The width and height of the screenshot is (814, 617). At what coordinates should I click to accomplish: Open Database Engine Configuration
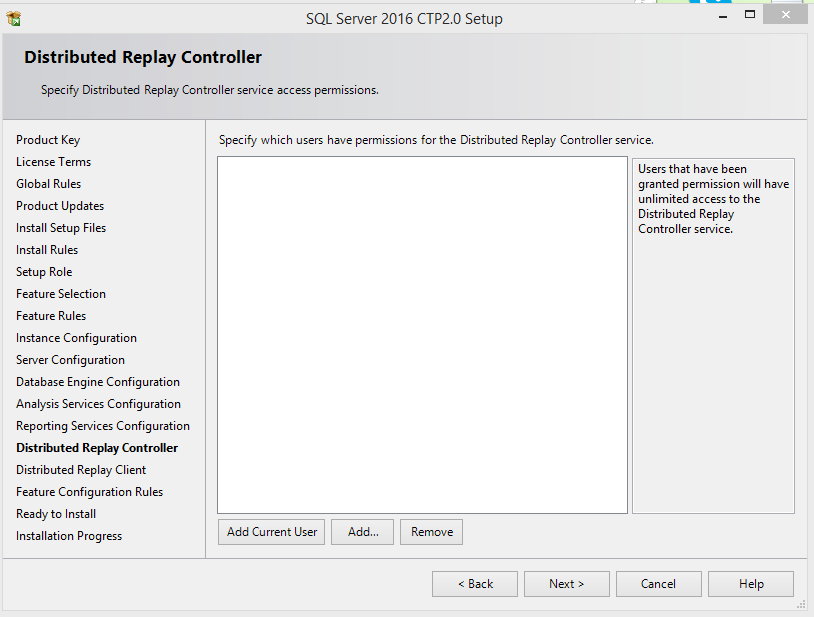coord(97,381)
